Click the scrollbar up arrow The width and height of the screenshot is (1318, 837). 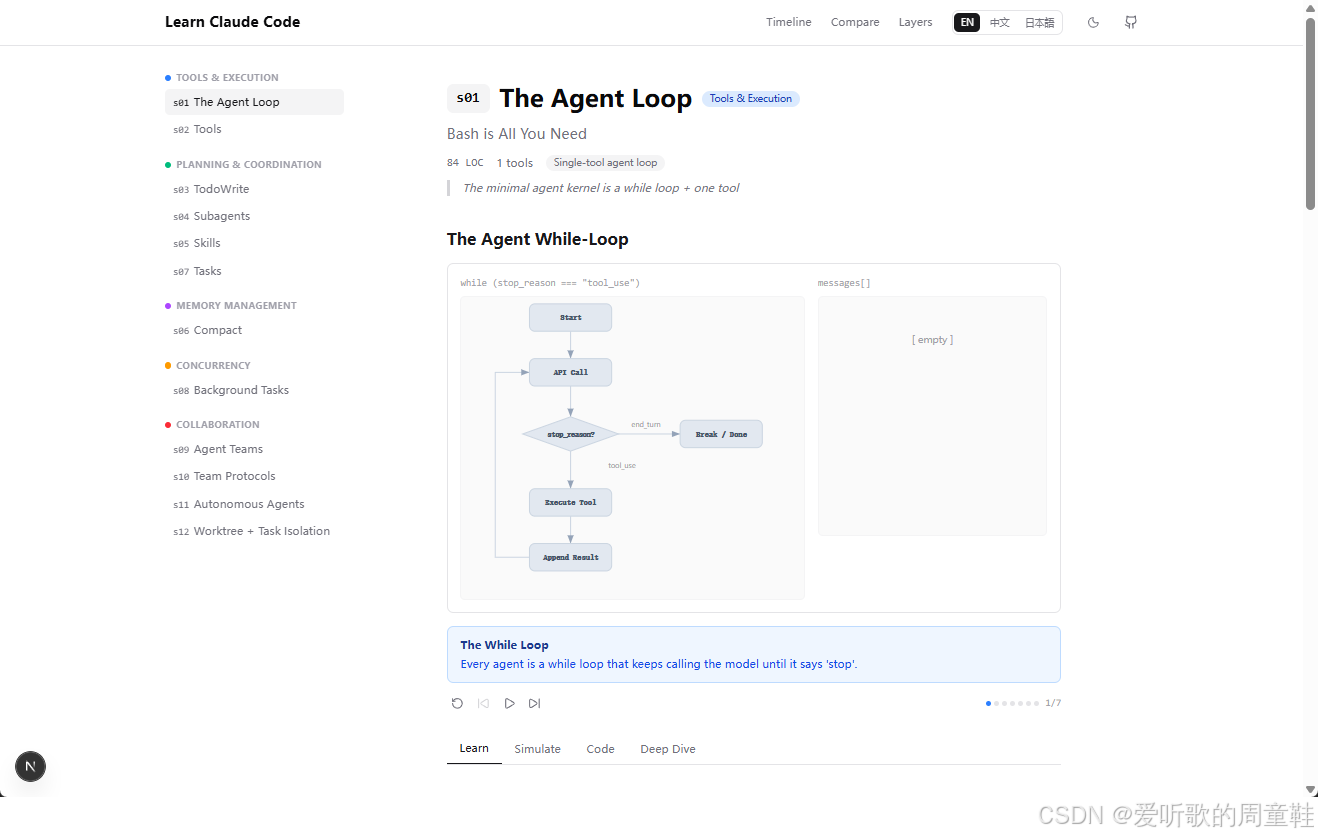[1310, 7]
